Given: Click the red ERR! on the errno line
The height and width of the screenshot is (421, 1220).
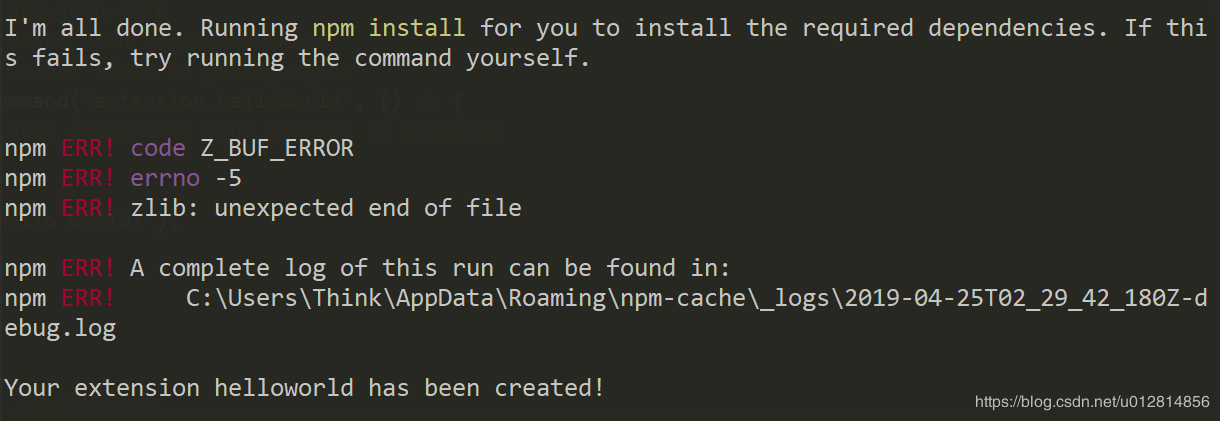Looking at the screenshot, I should pos(88,178).
